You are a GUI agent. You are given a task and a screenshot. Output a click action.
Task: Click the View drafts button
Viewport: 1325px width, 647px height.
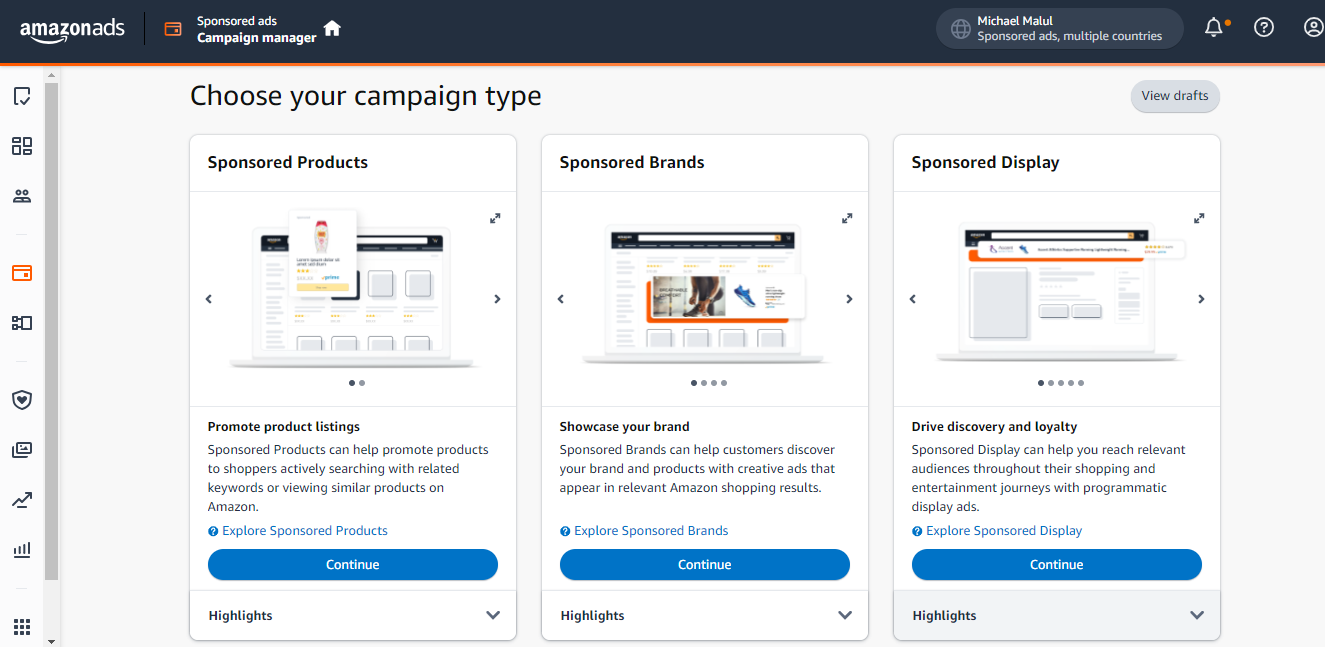tap(1175, 96)
